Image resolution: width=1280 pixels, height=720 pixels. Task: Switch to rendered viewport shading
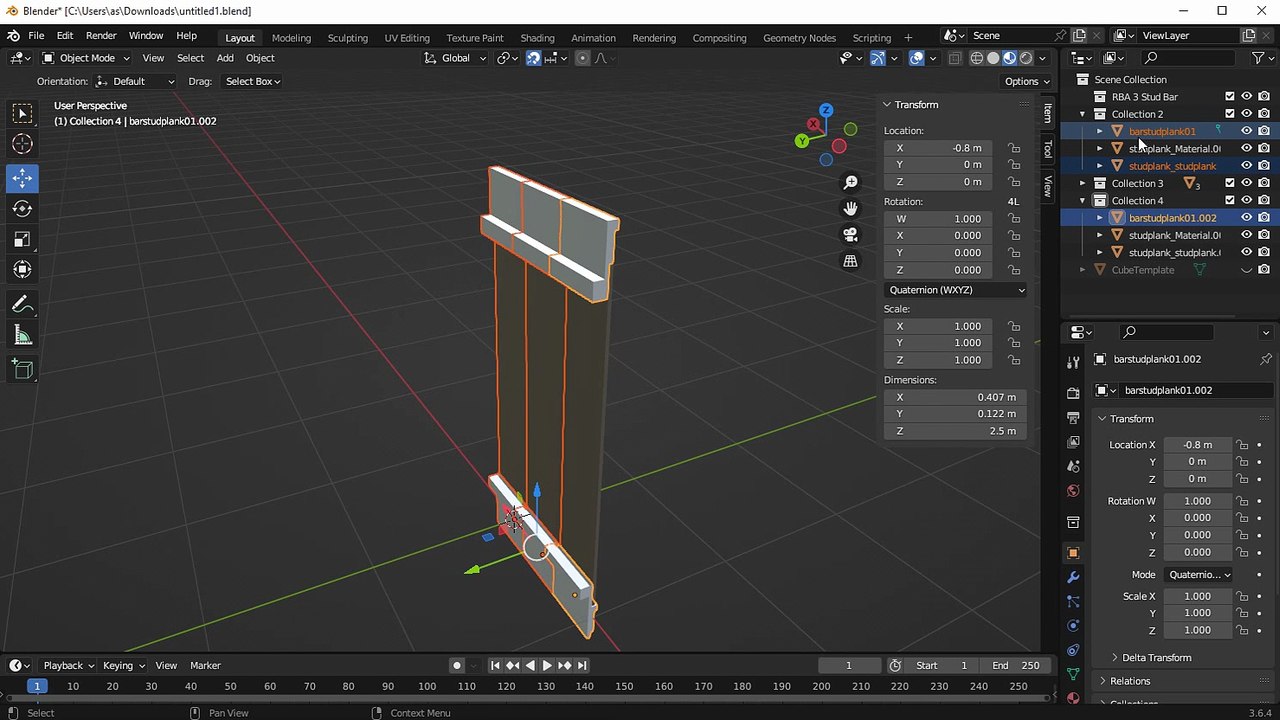point(1025,58)
